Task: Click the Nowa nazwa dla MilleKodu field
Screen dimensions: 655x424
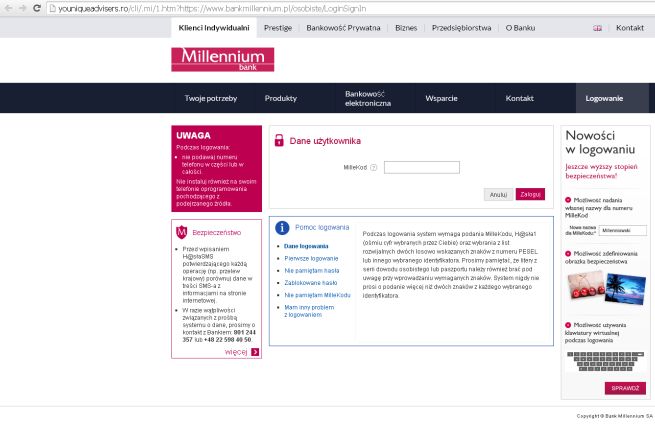Action: point(622,230)
